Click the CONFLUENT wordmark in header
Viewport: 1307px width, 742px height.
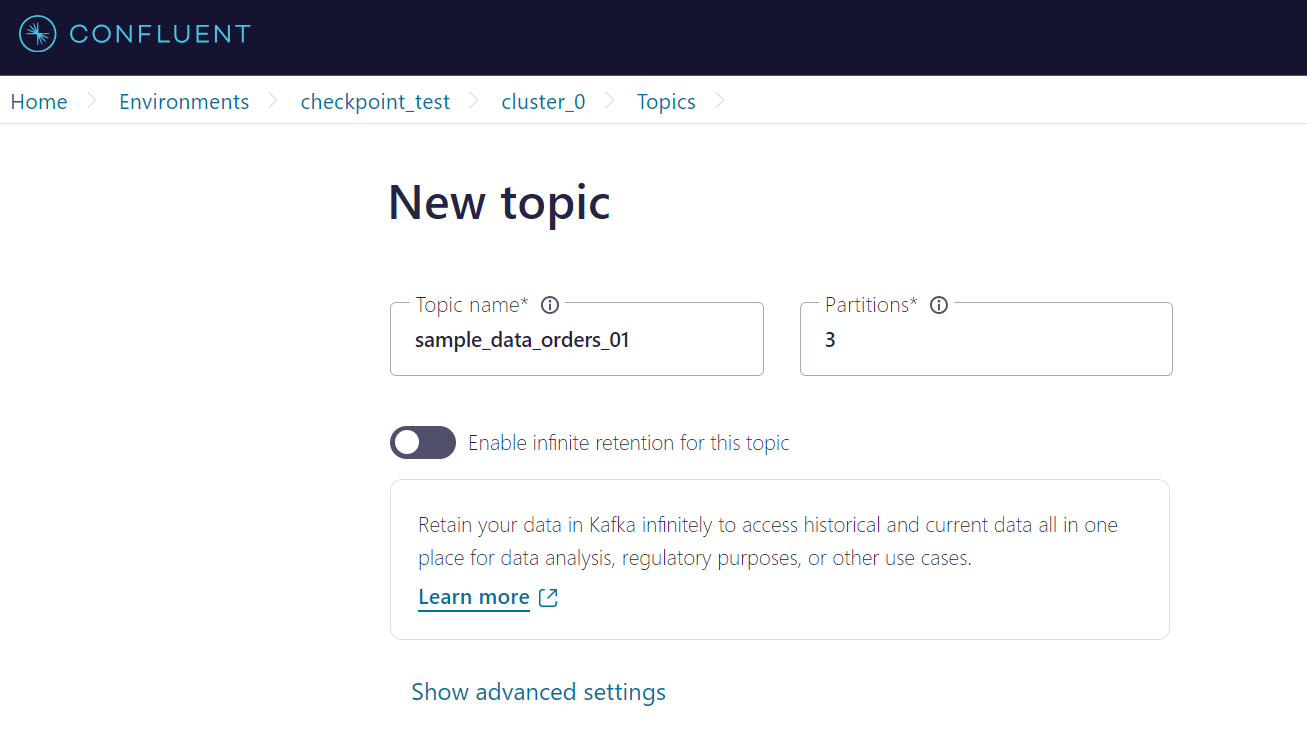pos(160,34)
